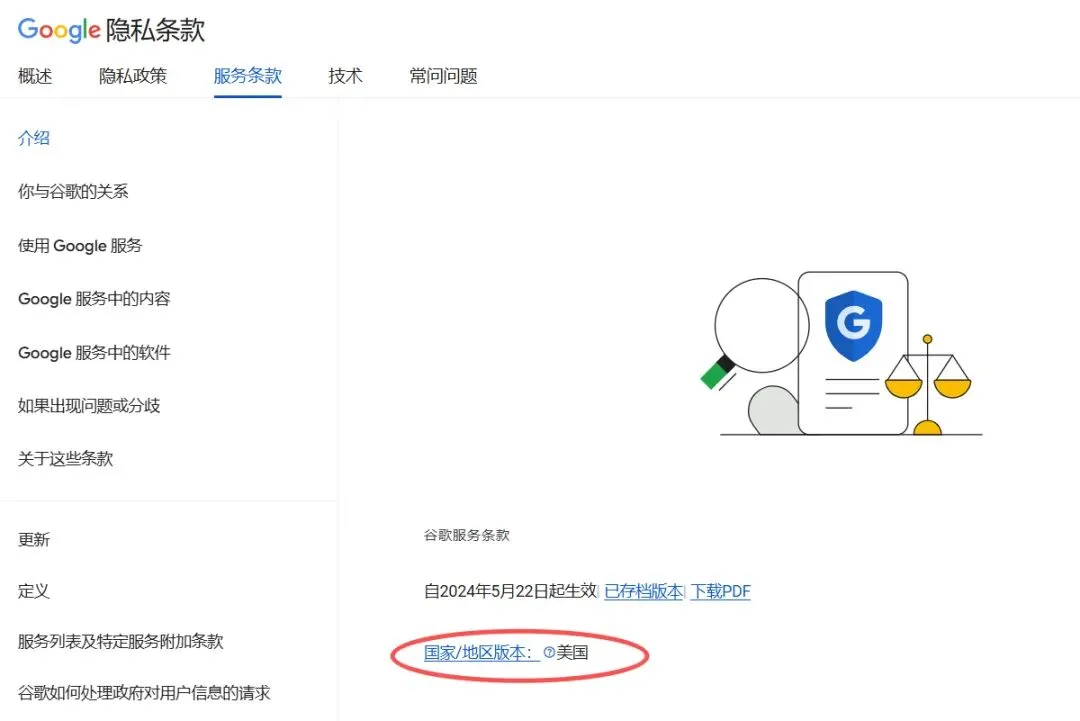
Task: Open 你与谷歌的关系 sidebar item
Action: (73, 191)
